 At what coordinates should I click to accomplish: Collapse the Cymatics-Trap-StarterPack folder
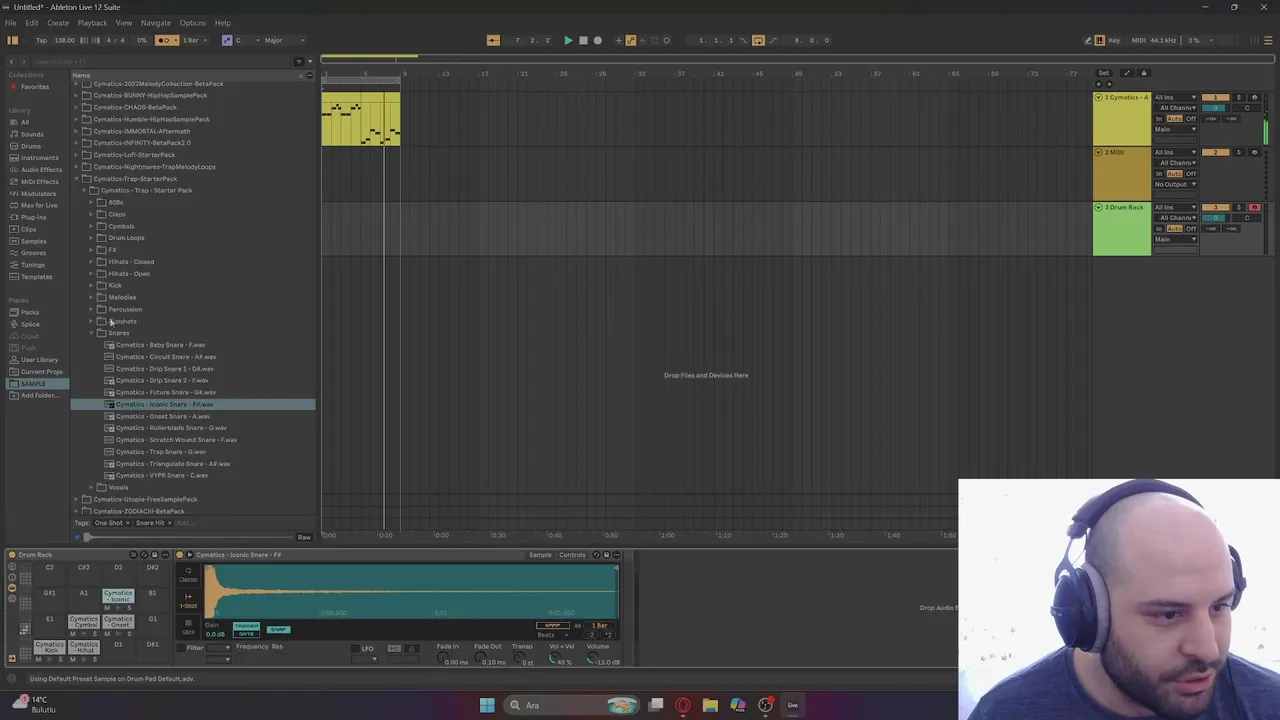click(76, 179)
